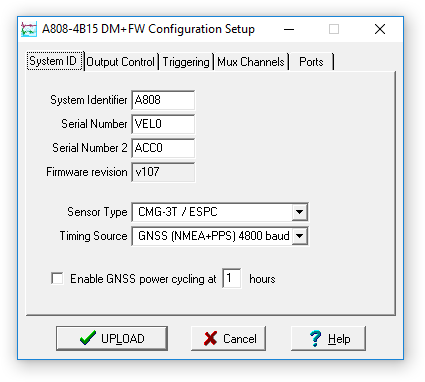Screen dimensions: 425x382
Task: Enable GNSS power cycling checkbox
Action: pos(57,278)
